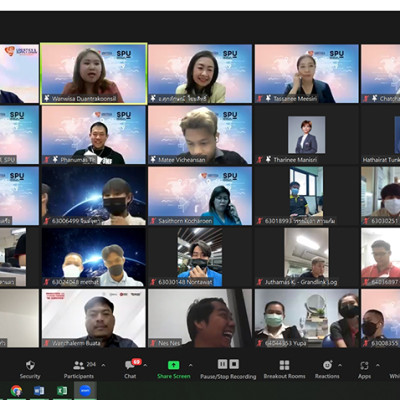The height and width of the screenshot is (400, 400).
Task: Open Google Chrome from the taskbar
Action: [16, 391]
